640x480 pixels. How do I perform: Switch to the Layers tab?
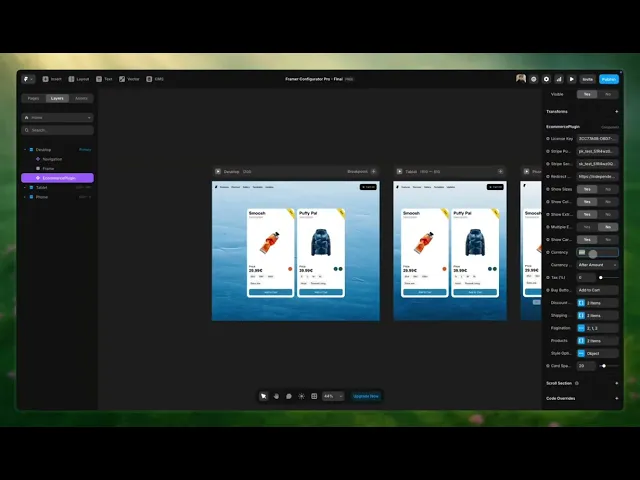point(57,98)
